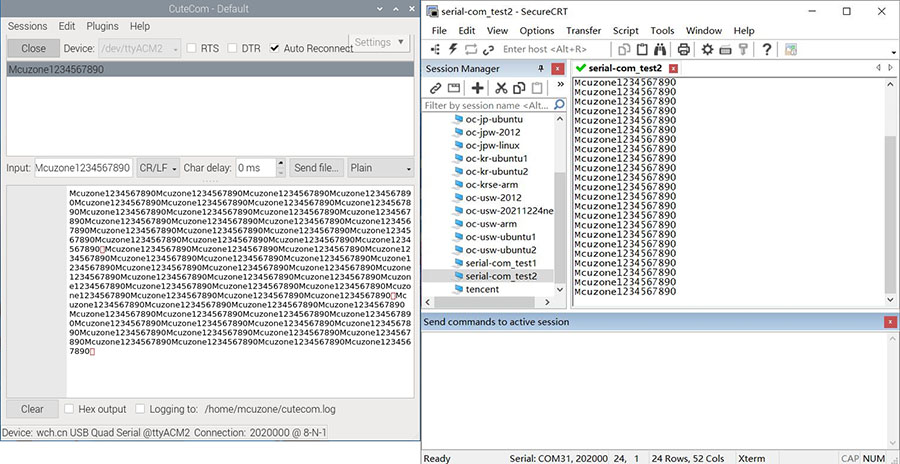
Task: Click the Reconnect chain-link toolbar icon
Action: tap(488, 49)
